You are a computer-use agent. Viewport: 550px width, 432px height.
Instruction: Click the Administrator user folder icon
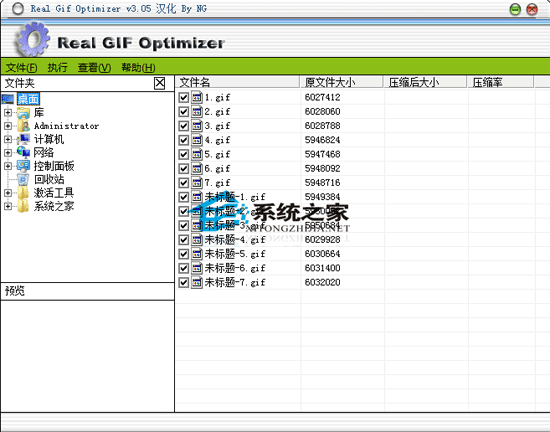(23, 126)
